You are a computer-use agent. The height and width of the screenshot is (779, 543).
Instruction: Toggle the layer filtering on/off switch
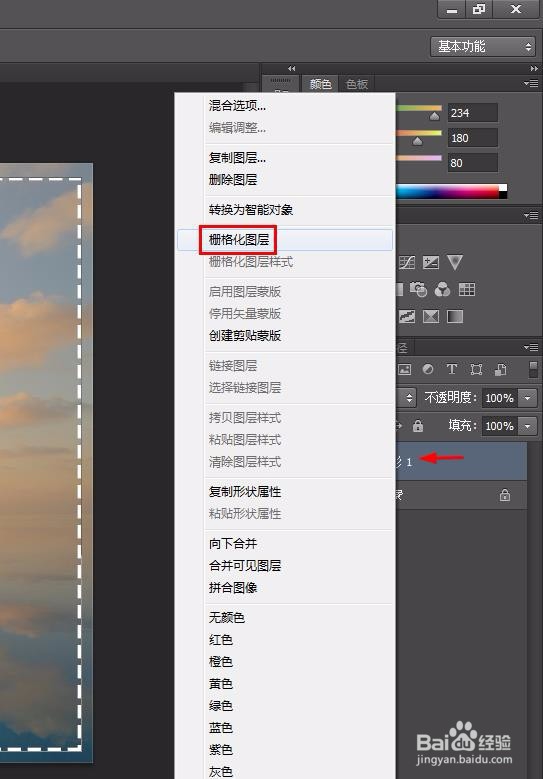click(x=533, y=369)
